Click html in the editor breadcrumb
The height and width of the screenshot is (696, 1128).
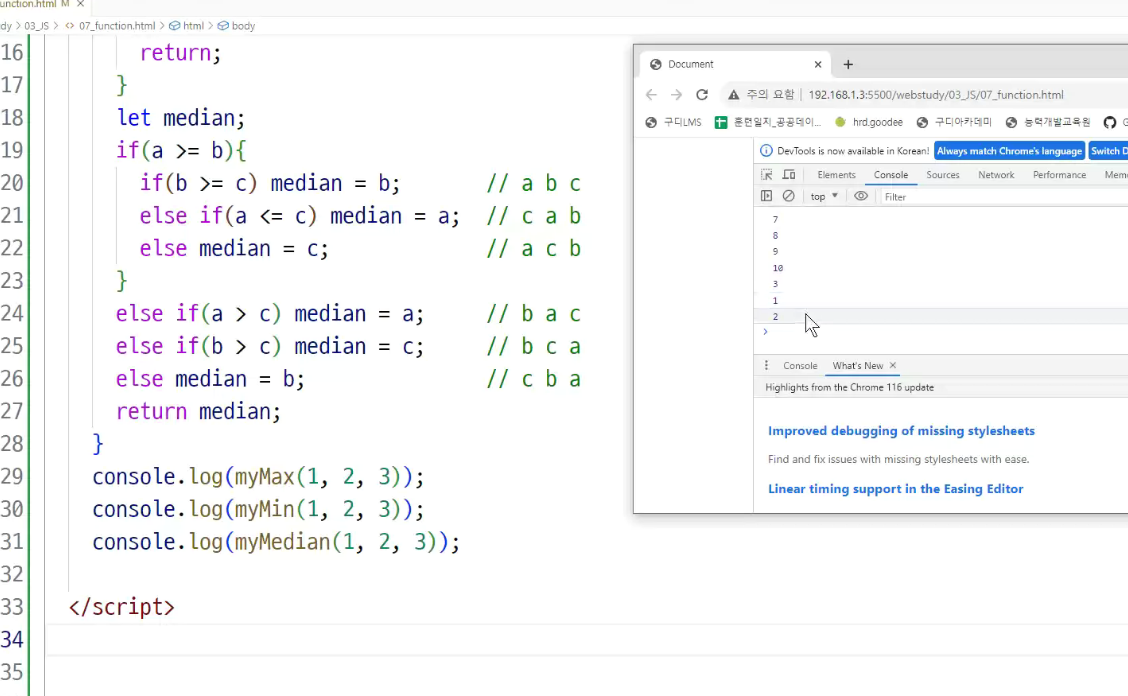click(186, 26)
